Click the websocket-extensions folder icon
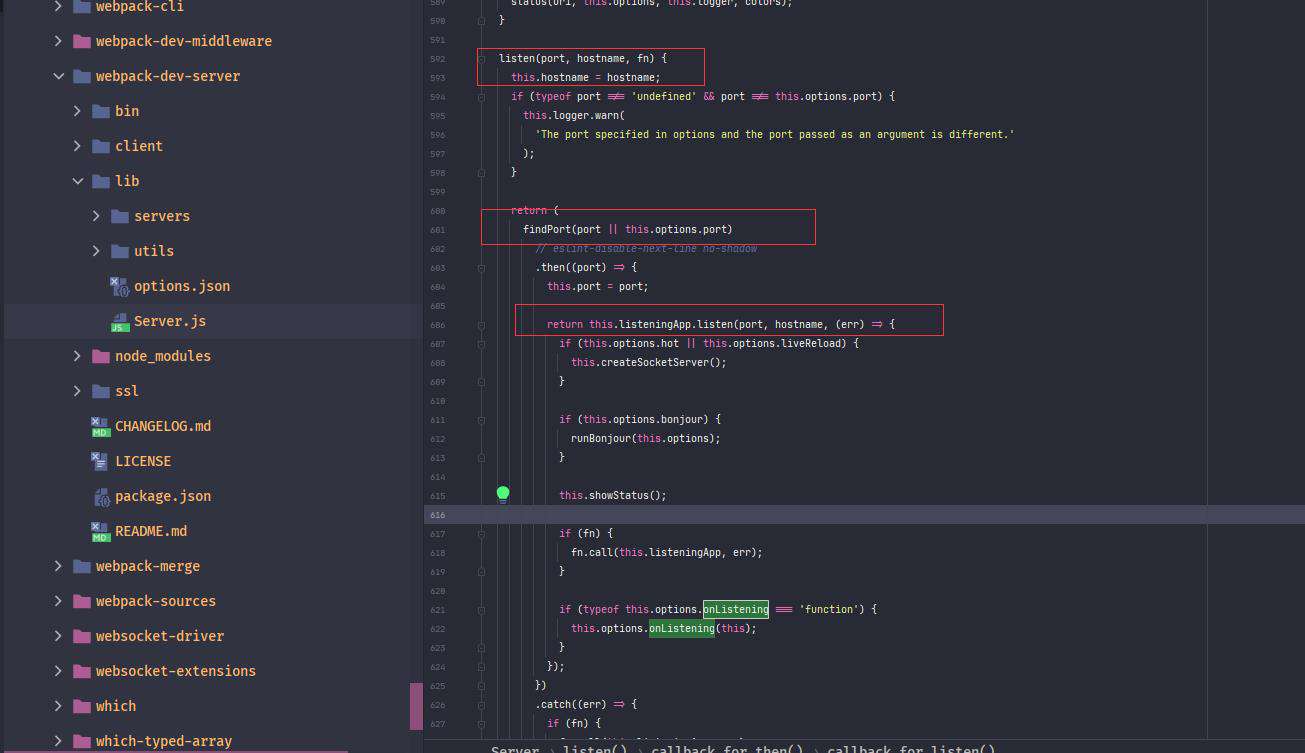The image size is (1305, 753). point(81,671)
